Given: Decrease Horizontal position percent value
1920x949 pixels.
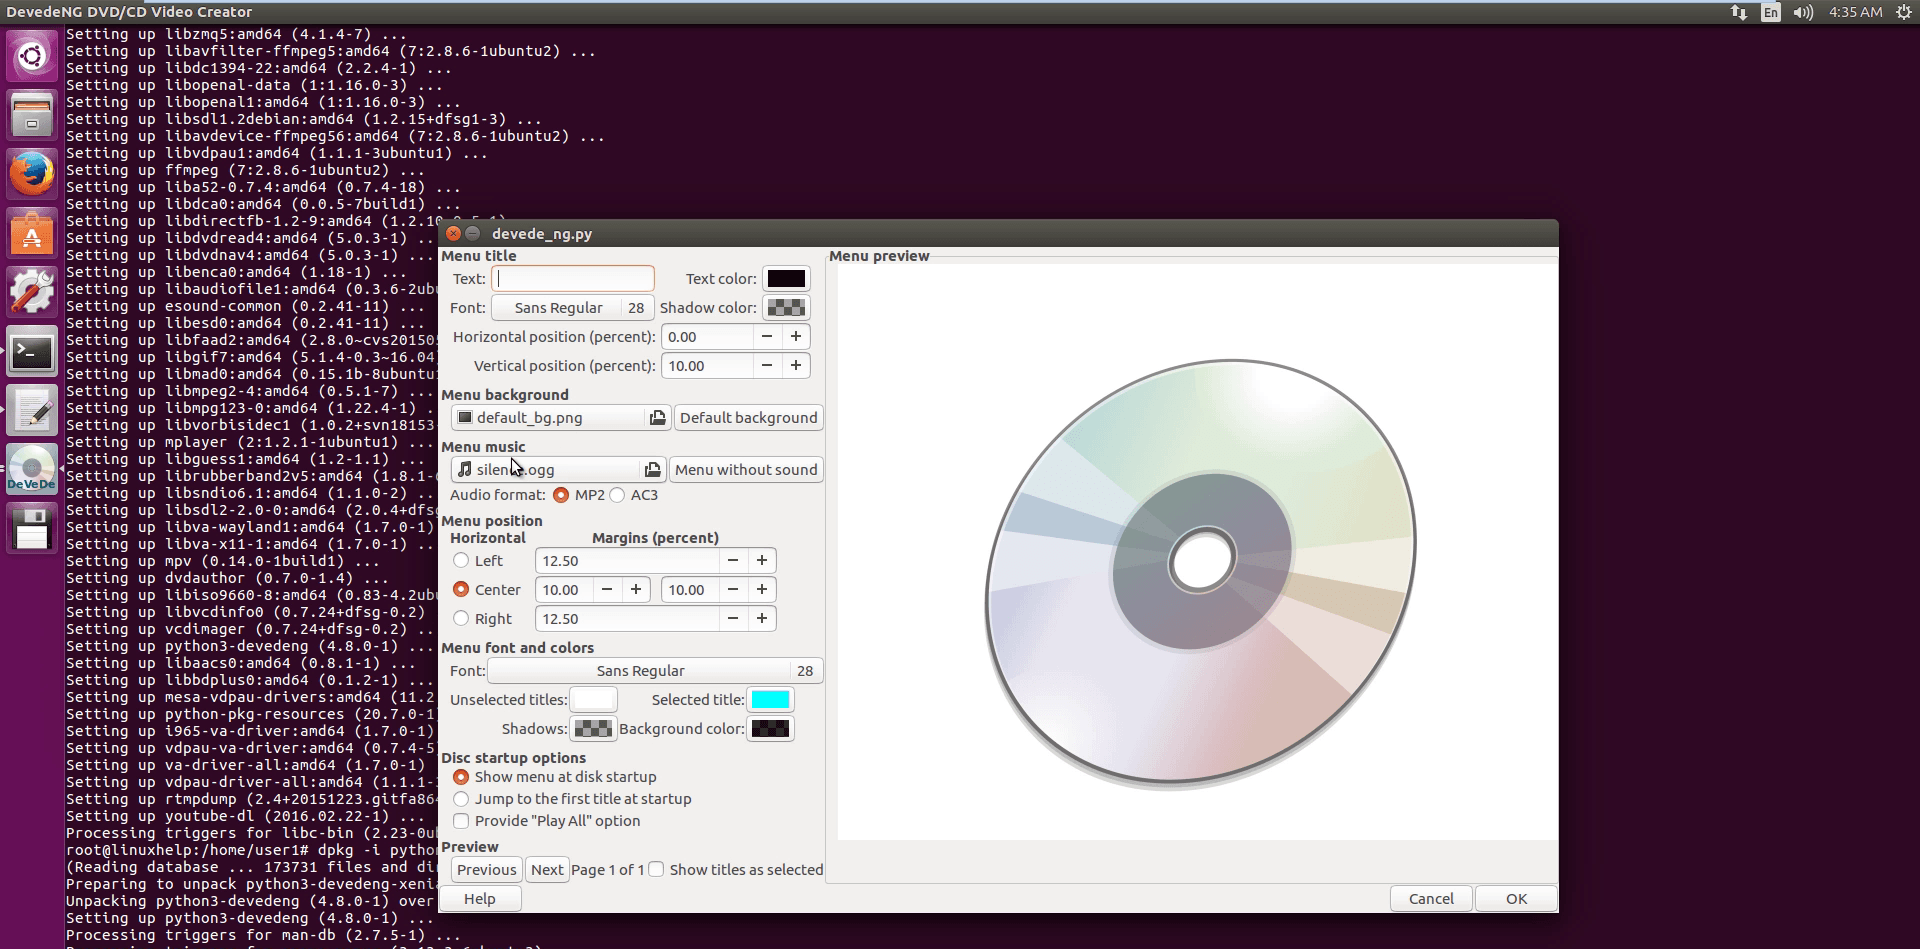Looking at the screenshot, I should pyautogui.click(x=767, y=337).
